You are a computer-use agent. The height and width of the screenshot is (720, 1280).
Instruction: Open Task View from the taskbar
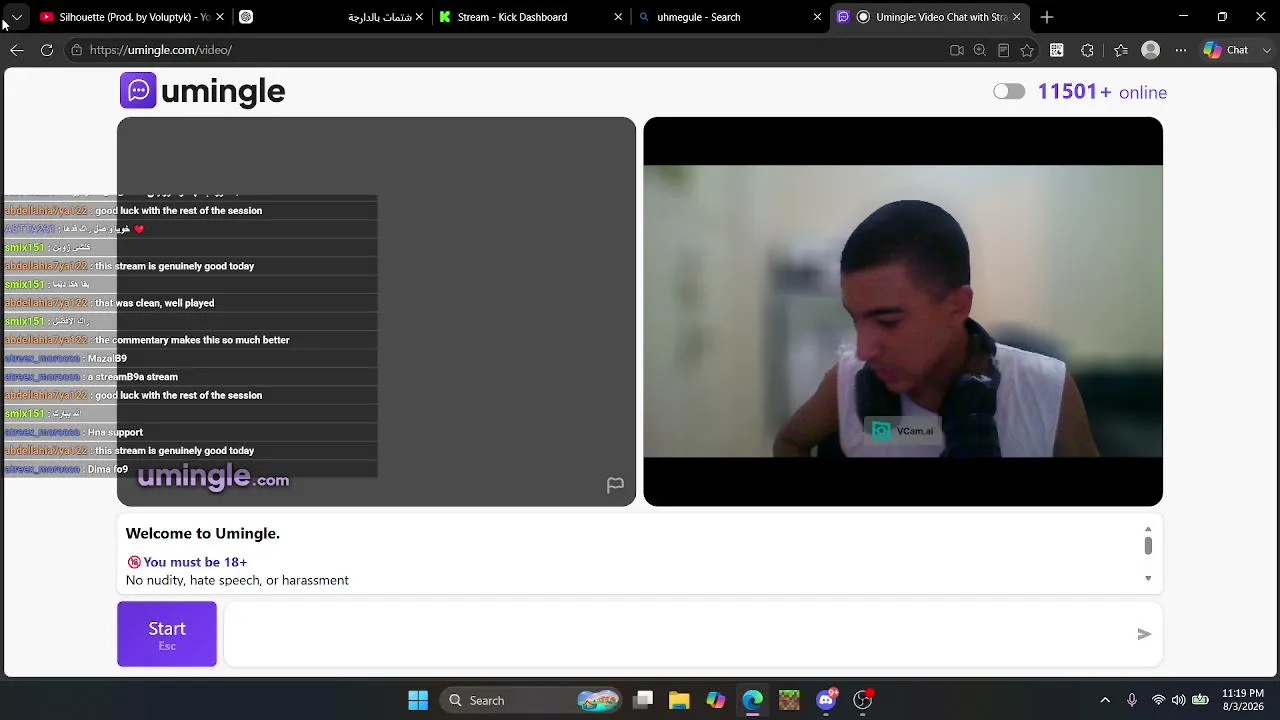[643, 700]
